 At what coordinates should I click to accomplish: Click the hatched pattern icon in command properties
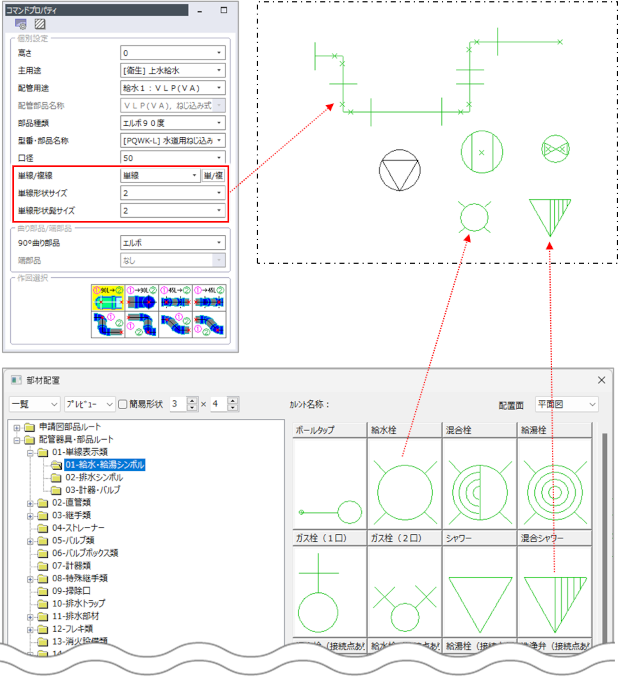click(x=39, y=22)
